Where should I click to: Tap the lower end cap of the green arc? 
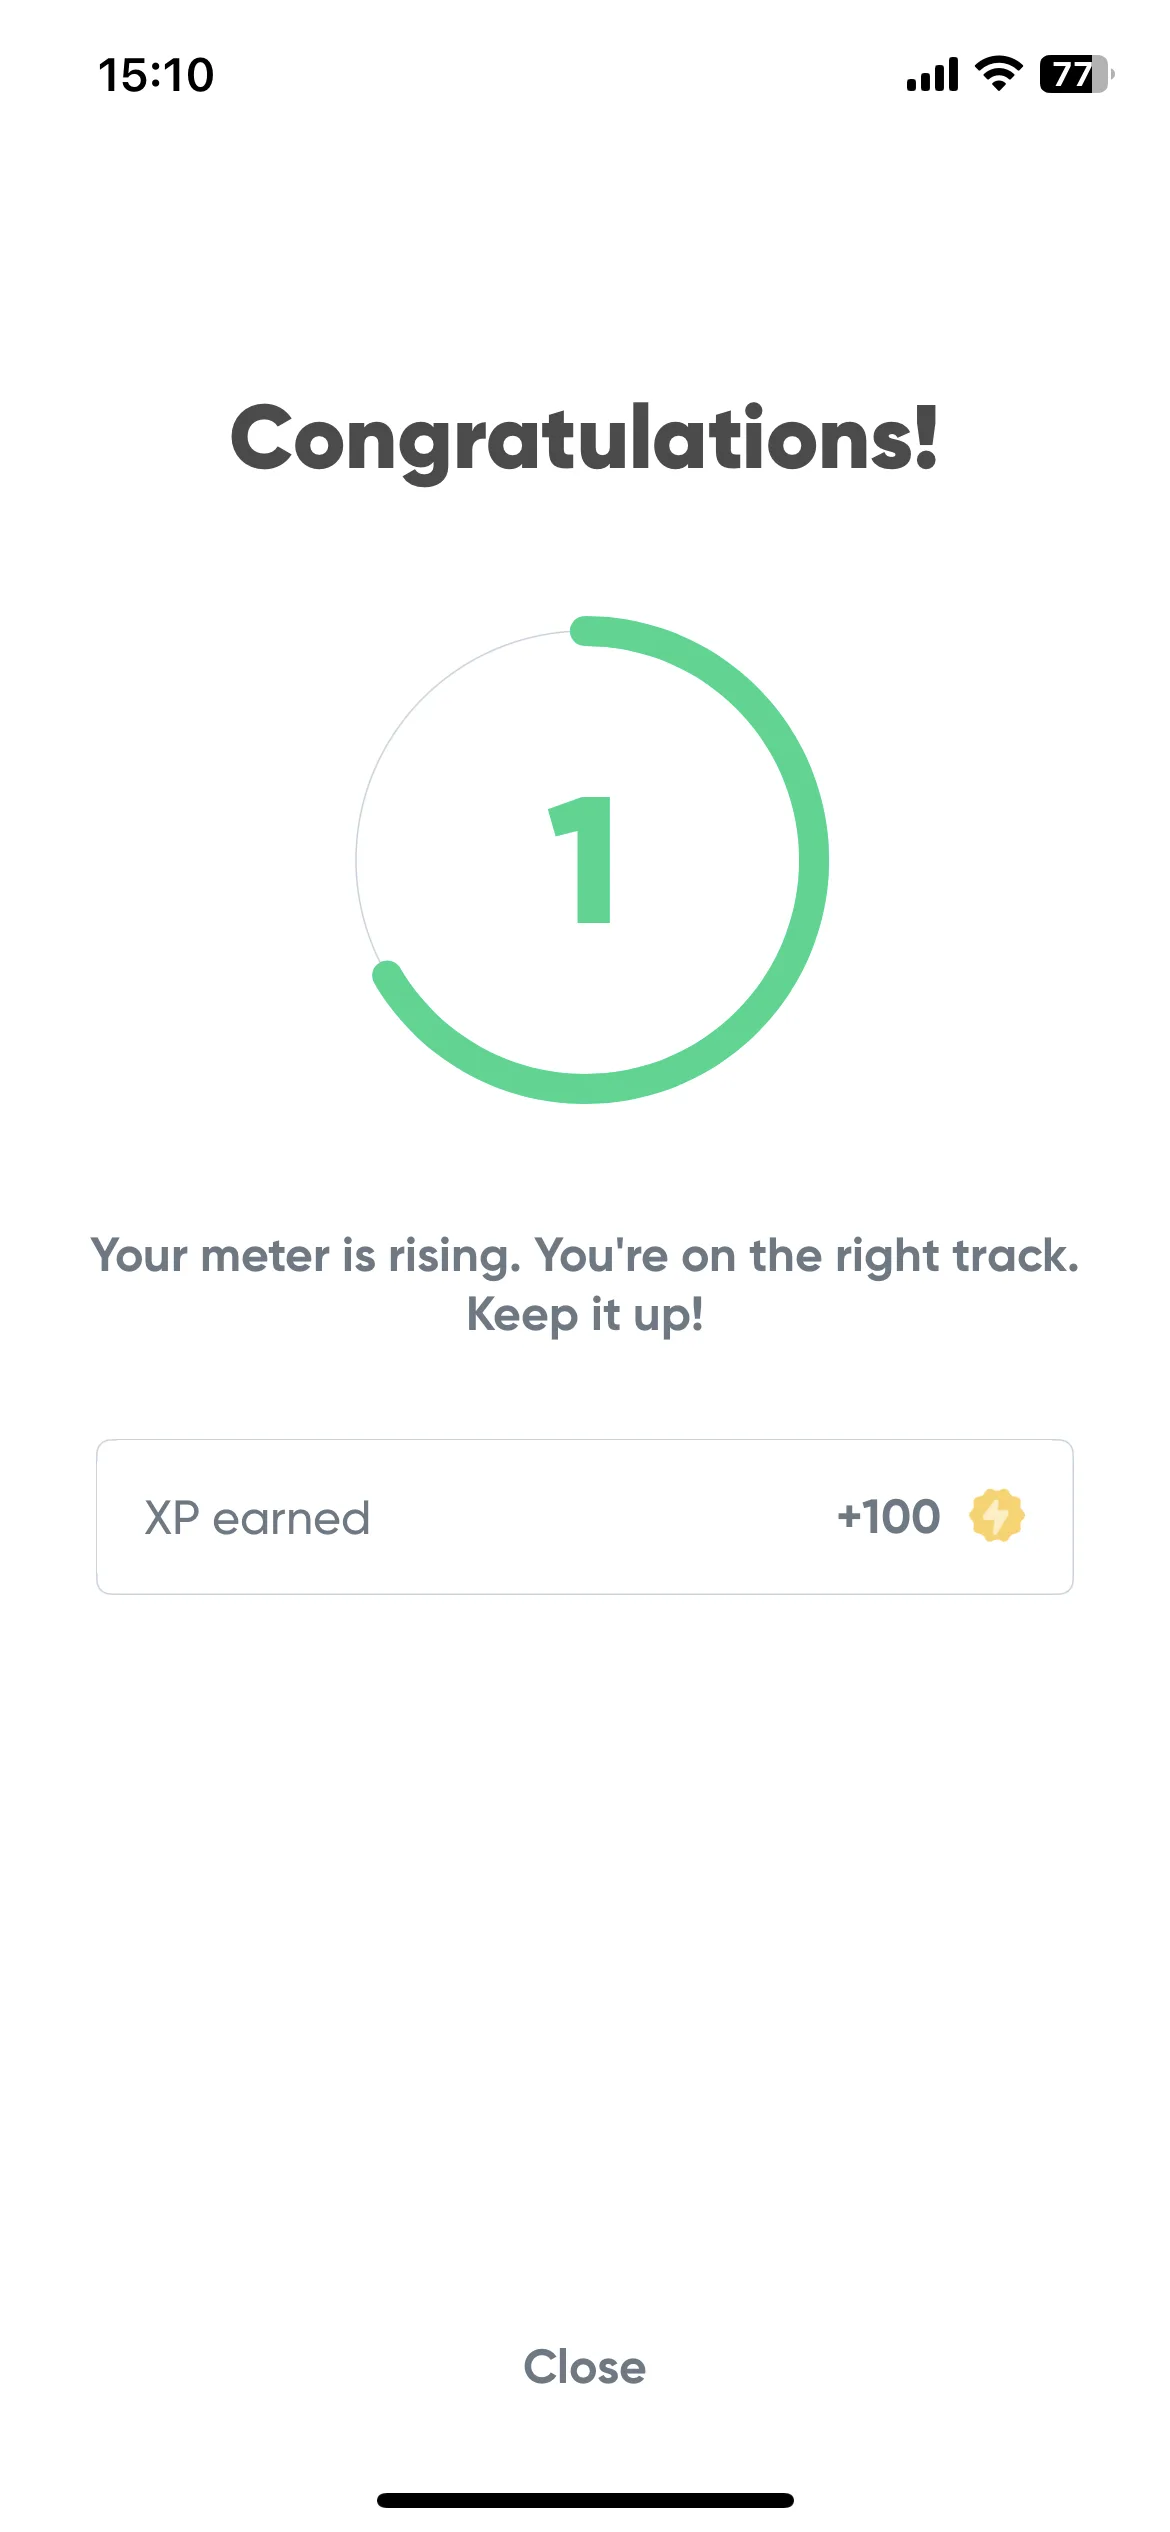pyautogui.click(x=388, y=976)
